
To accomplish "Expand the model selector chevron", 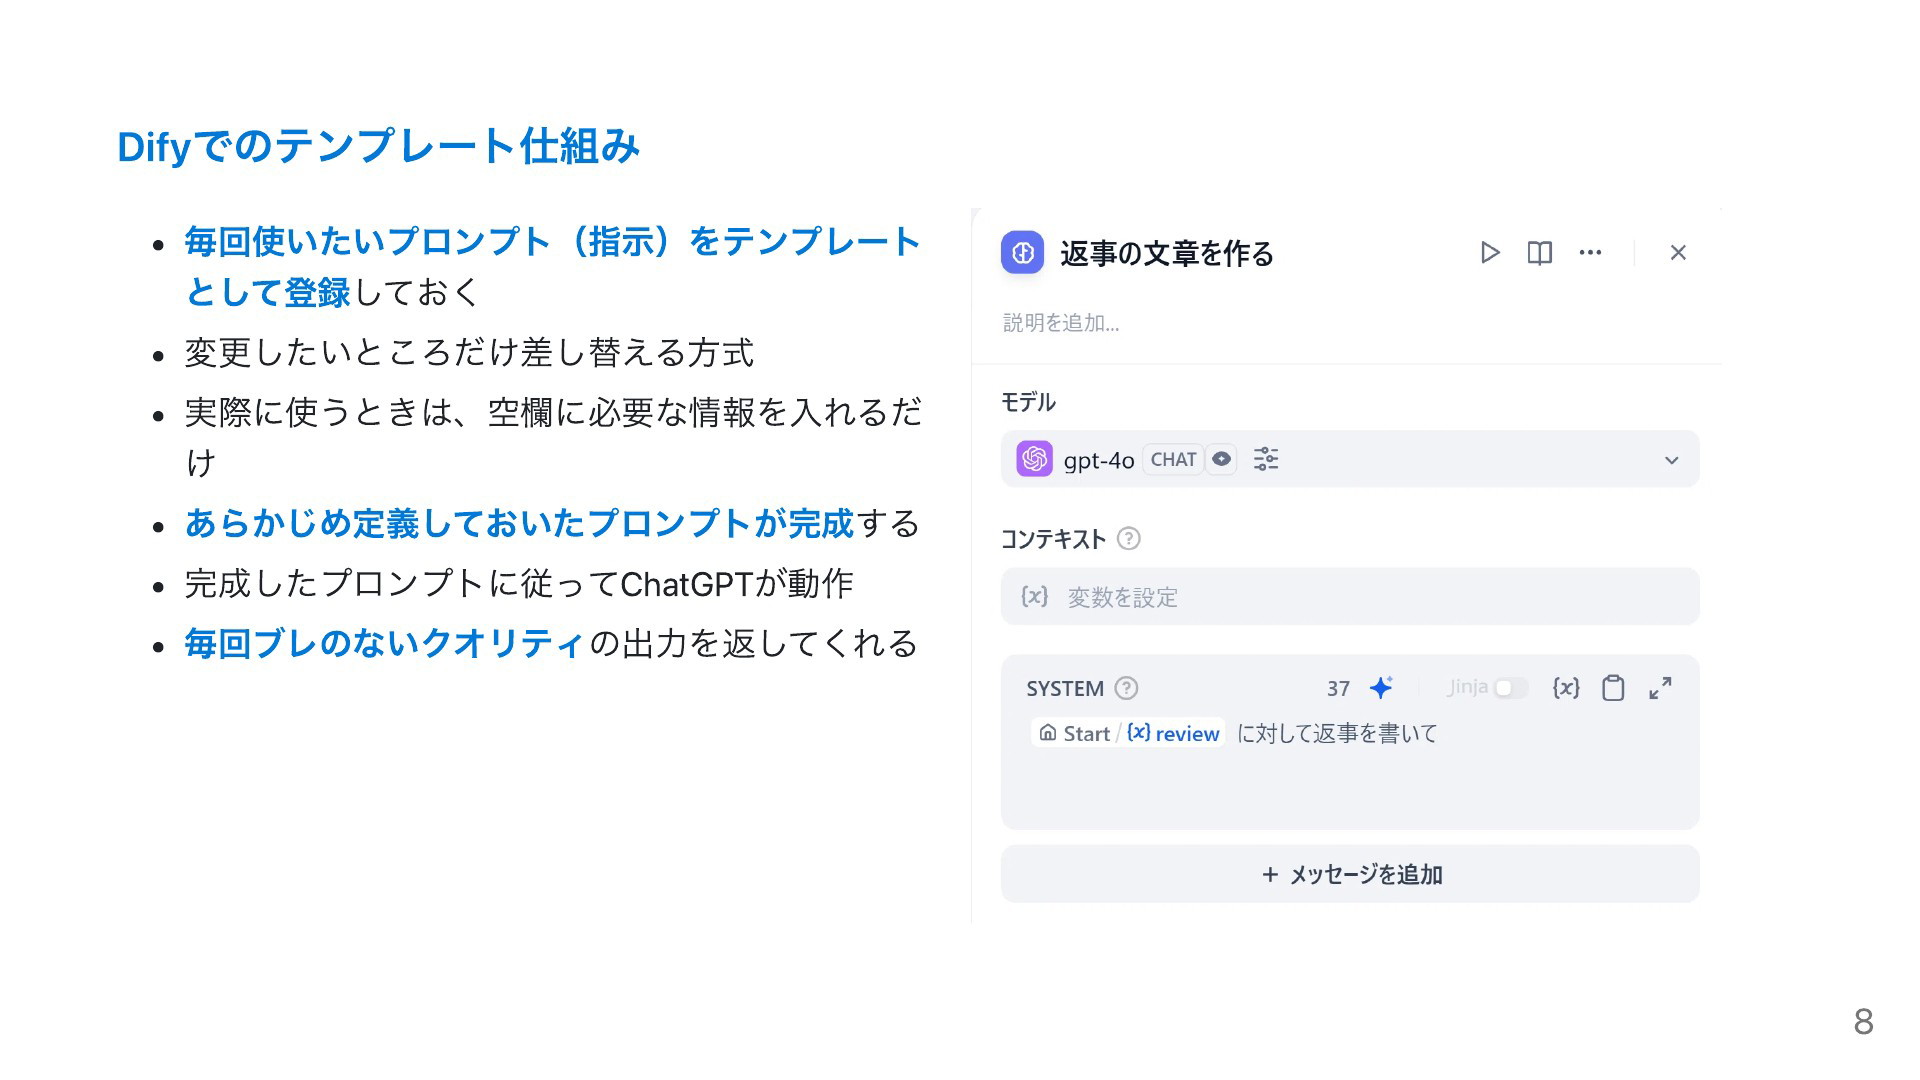I will [x=1671, y=460].
